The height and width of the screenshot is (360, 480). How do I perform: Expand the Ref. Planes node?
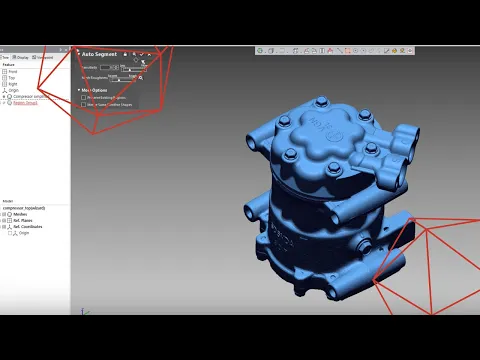(x=1, y=220)
